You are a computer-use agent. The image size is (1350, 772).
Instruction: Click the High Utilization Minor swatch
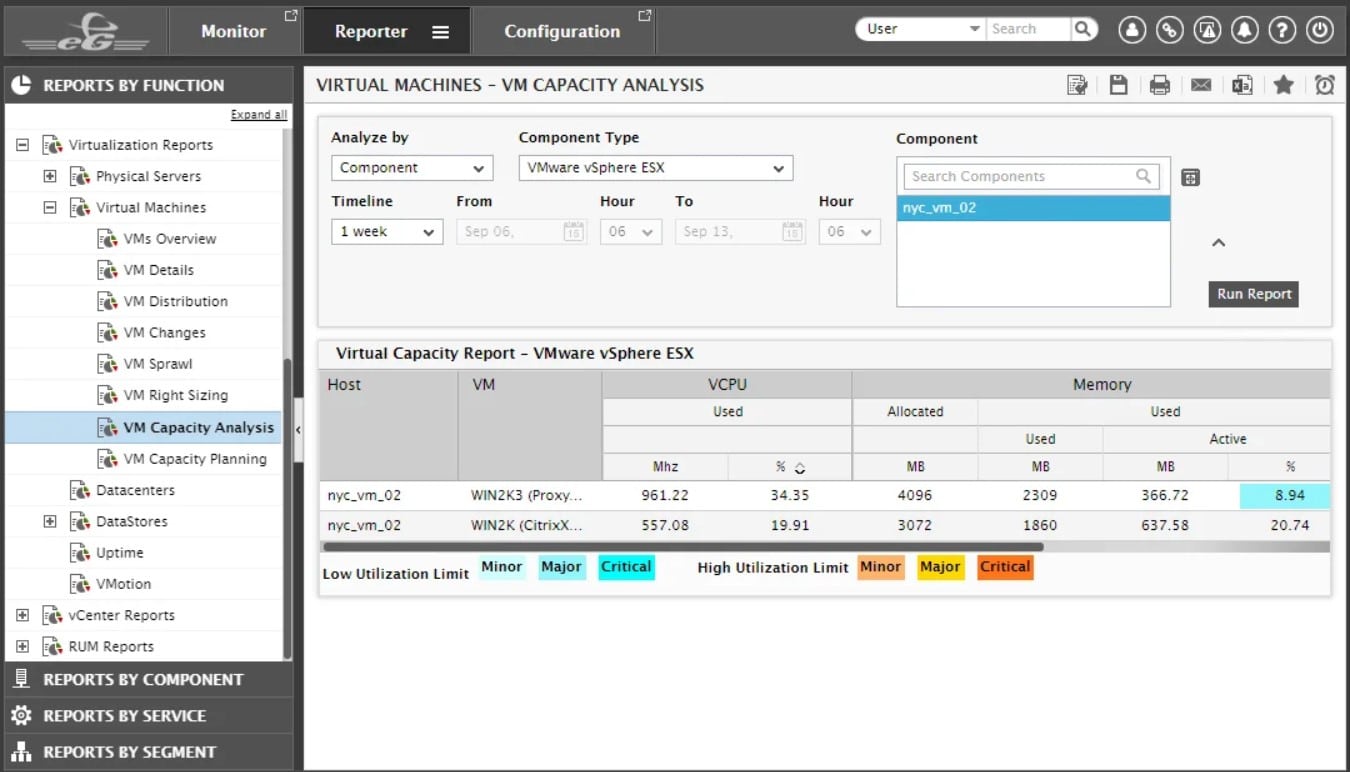pyautogui.click(x=880, y=567)
